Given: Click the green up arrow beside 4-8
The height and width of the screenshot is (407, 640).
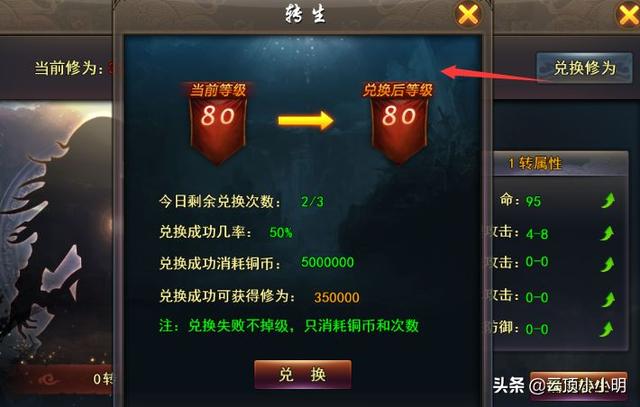Looking at the screenshot, I should 608,234.
